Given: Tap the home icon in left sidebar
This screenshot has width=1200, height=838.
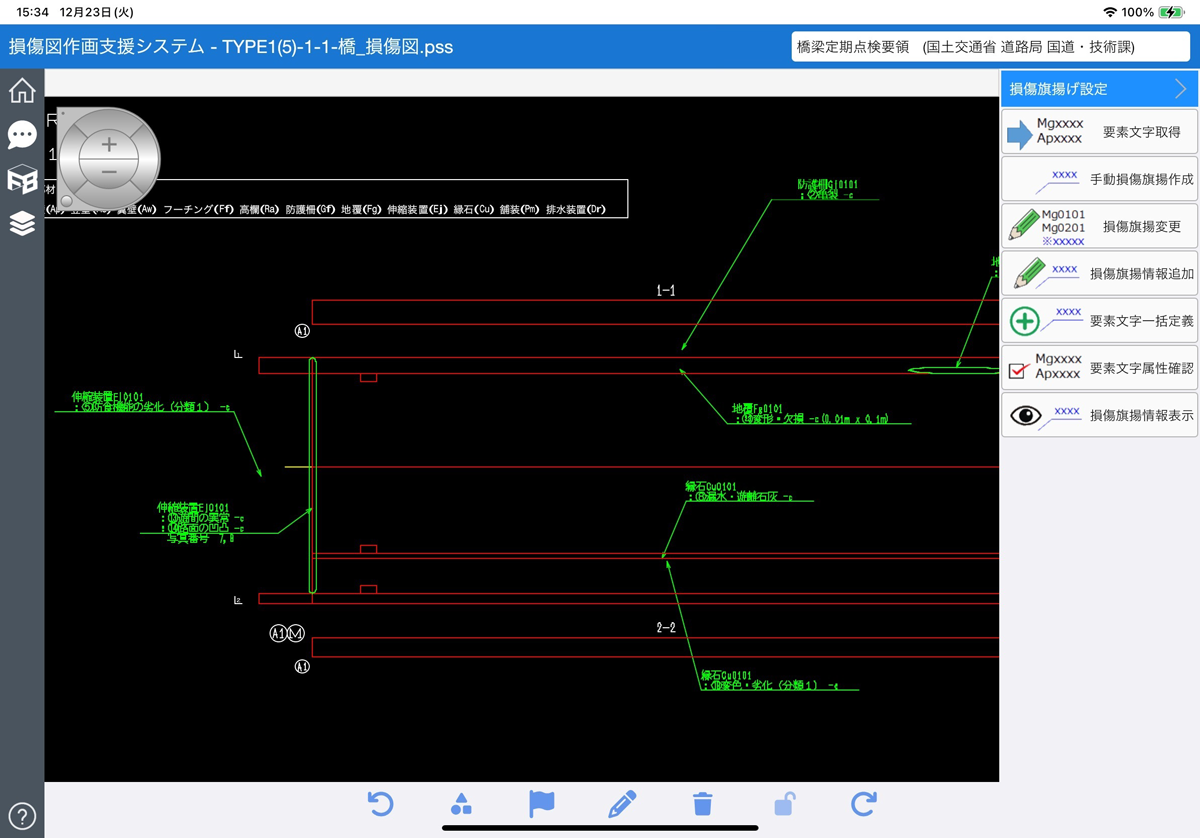Looking at the screenshot, I should point(22,90).
